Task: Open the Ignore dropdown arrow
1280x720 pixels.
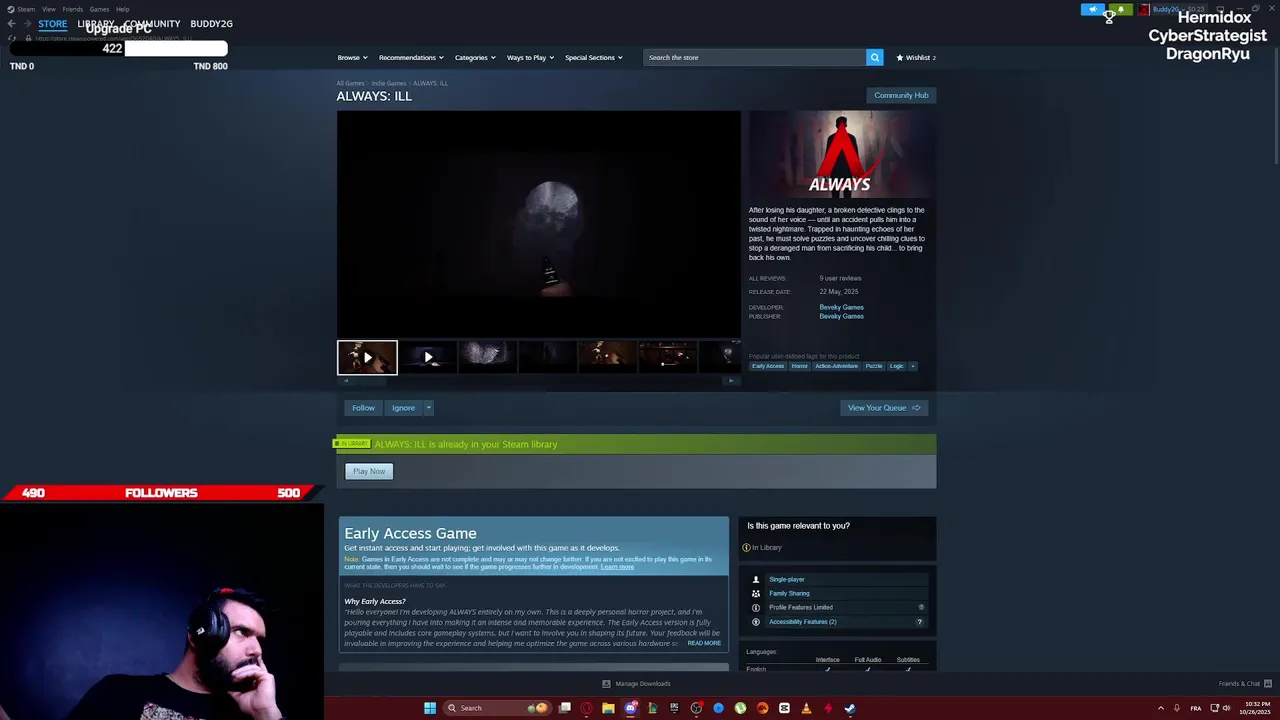Action: pyautogui.click(x=428, y=408)
